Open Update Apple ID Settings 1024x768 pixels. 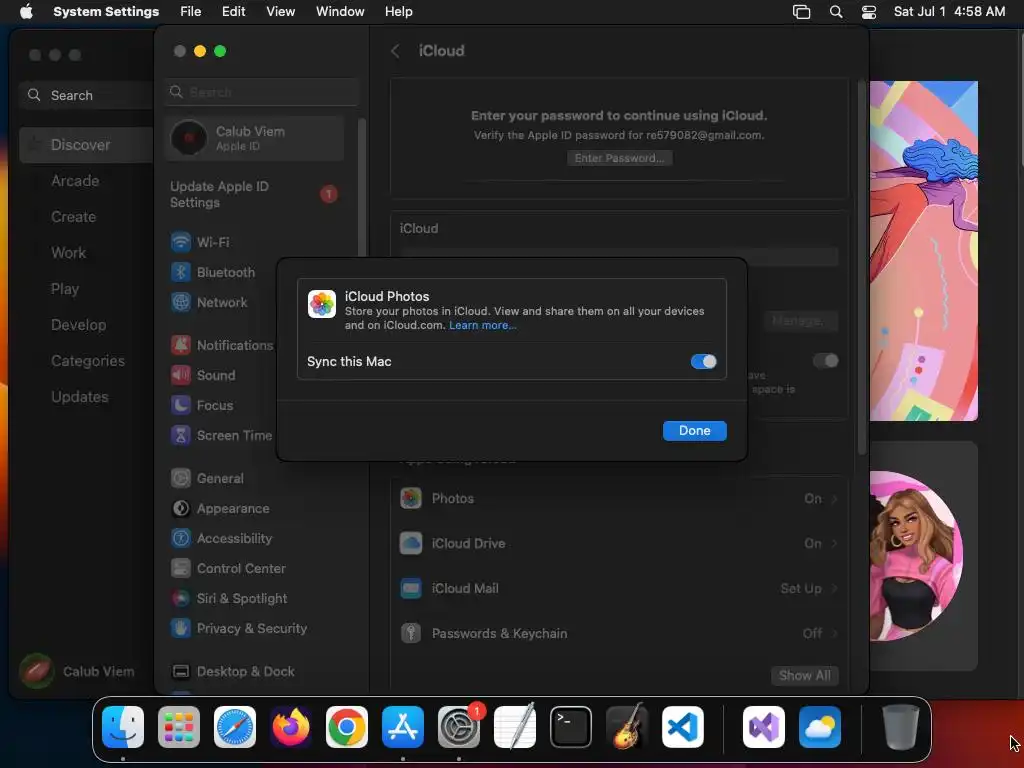pos(253,195)
